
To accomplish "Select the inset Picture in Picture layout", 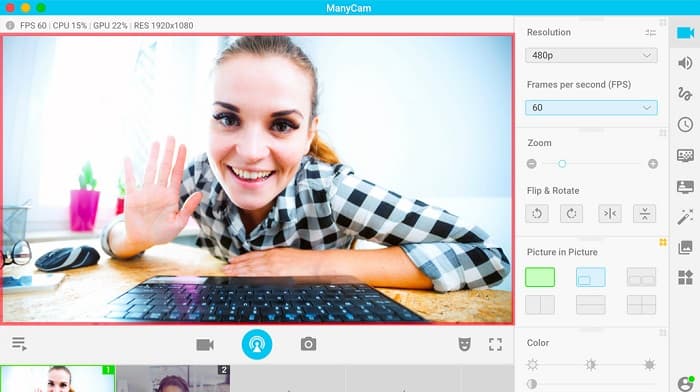I will [x=591, y=277].
